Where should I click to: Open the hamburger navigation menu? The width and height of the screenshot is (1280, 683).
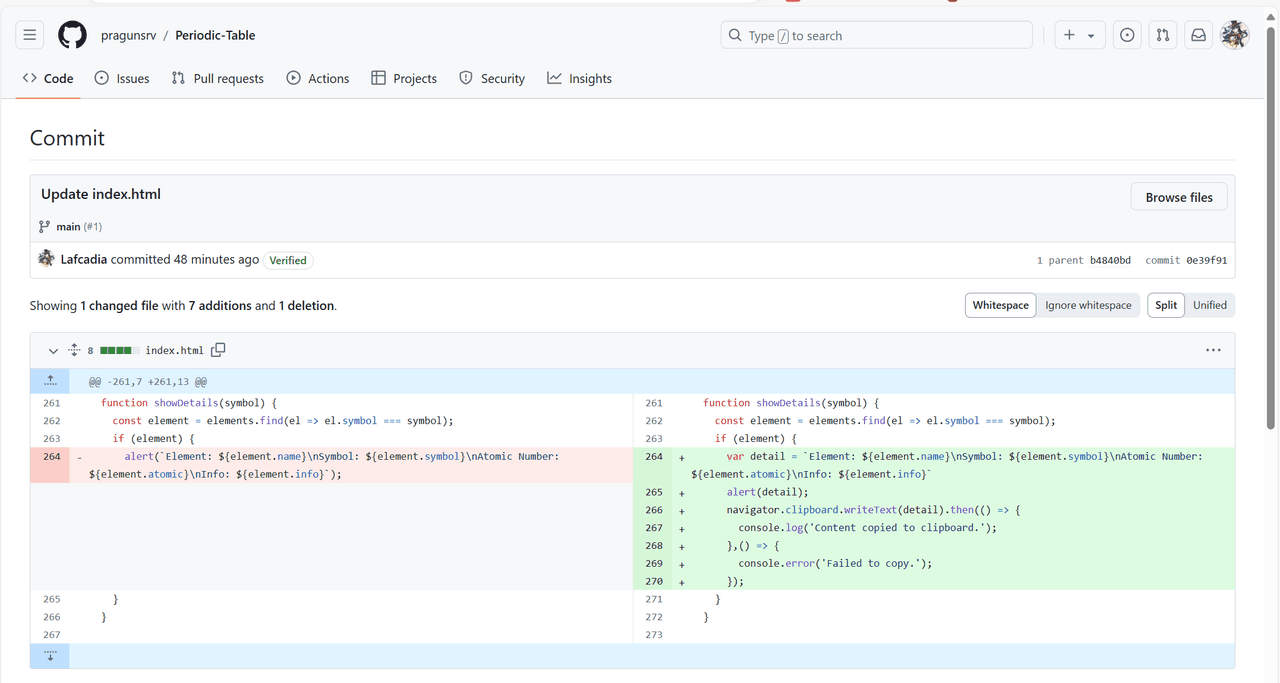pyautogui.click(x=30, y=35)
